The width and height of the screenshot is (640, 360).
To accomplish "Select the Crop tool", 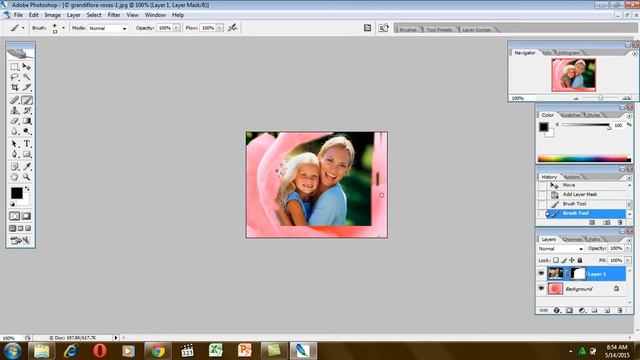I will pyautogui.click(x=15, y=87).
